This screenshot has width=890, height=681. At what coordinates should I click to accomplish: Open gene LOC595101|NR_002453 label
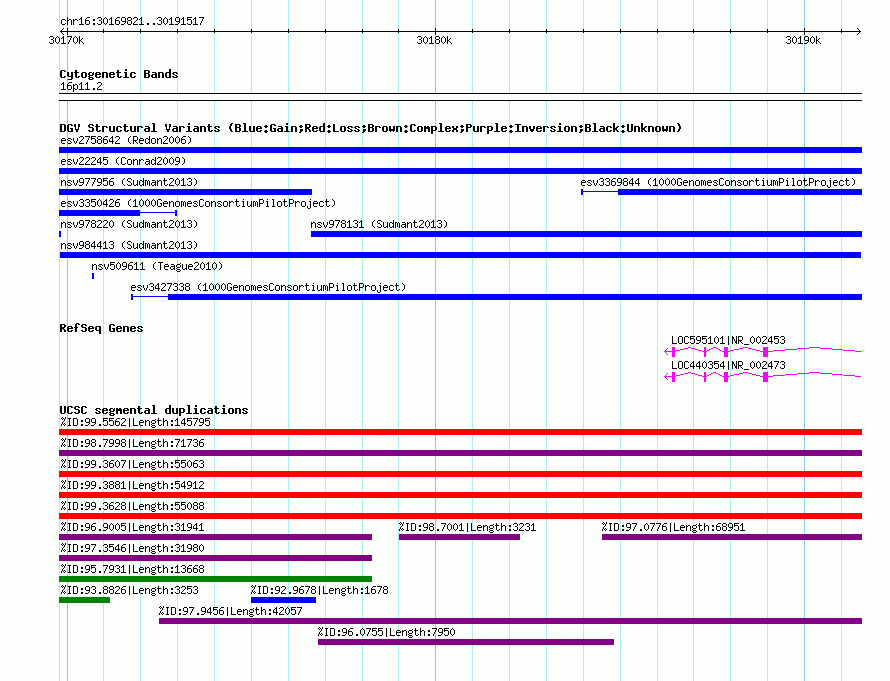tap(728, 340)
